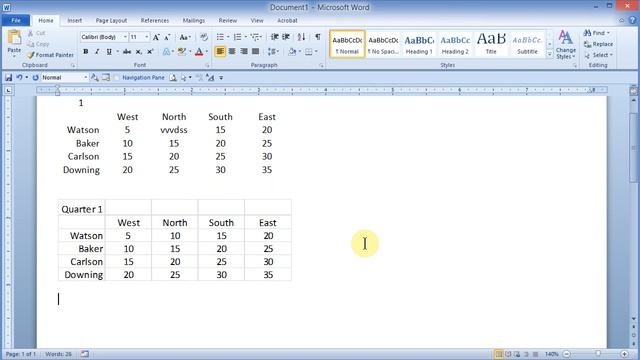This screenshot has width=640, height=360.
Task: Toggle Underline formatting
Action: [109, 51]
